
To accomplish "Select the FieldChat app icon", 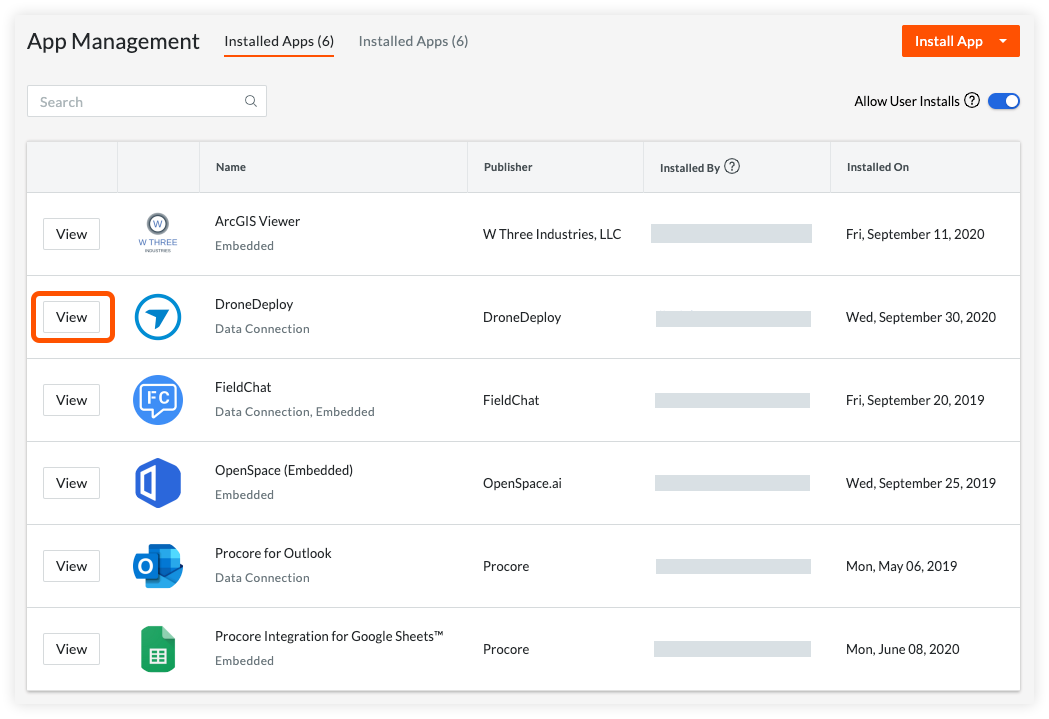I will (157, 400).
